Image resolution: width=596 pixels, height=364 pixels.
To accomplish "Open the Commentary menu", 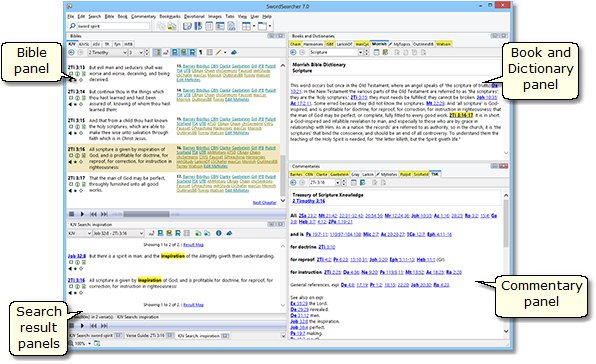I will [x=143, y=17].
